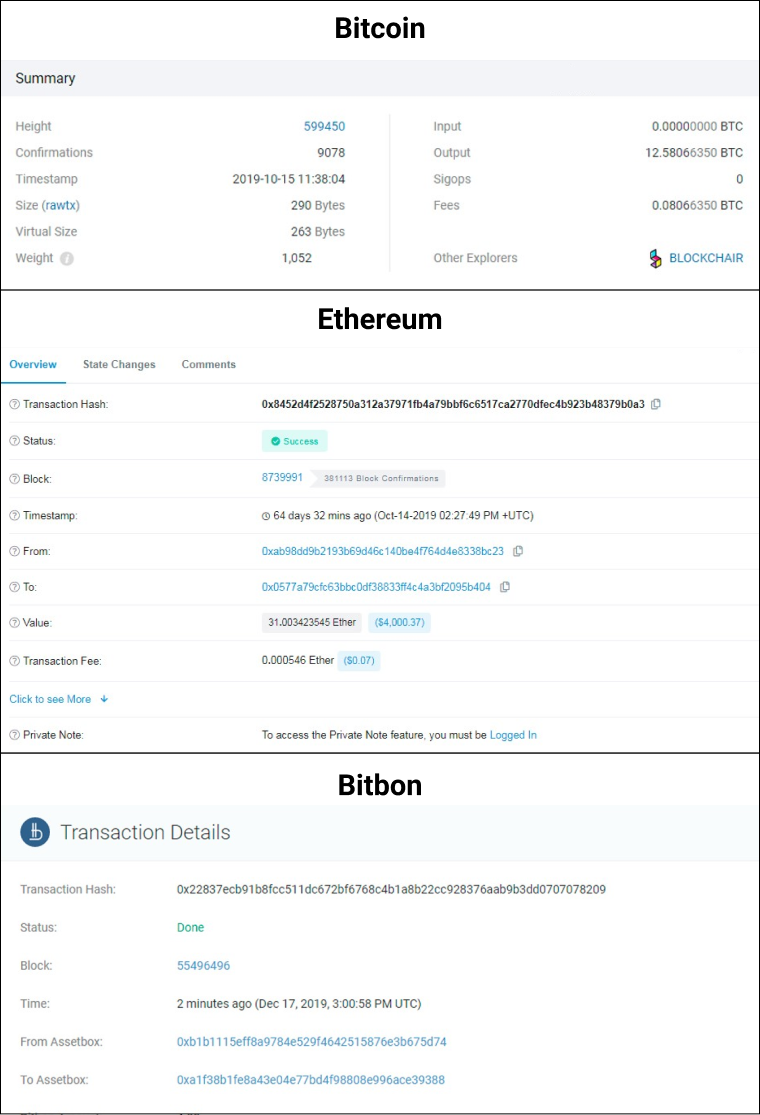The height and width of the screenshot is (1115, 760).
Task: Click the Confirmations value 9078
Action: [331, 153]
